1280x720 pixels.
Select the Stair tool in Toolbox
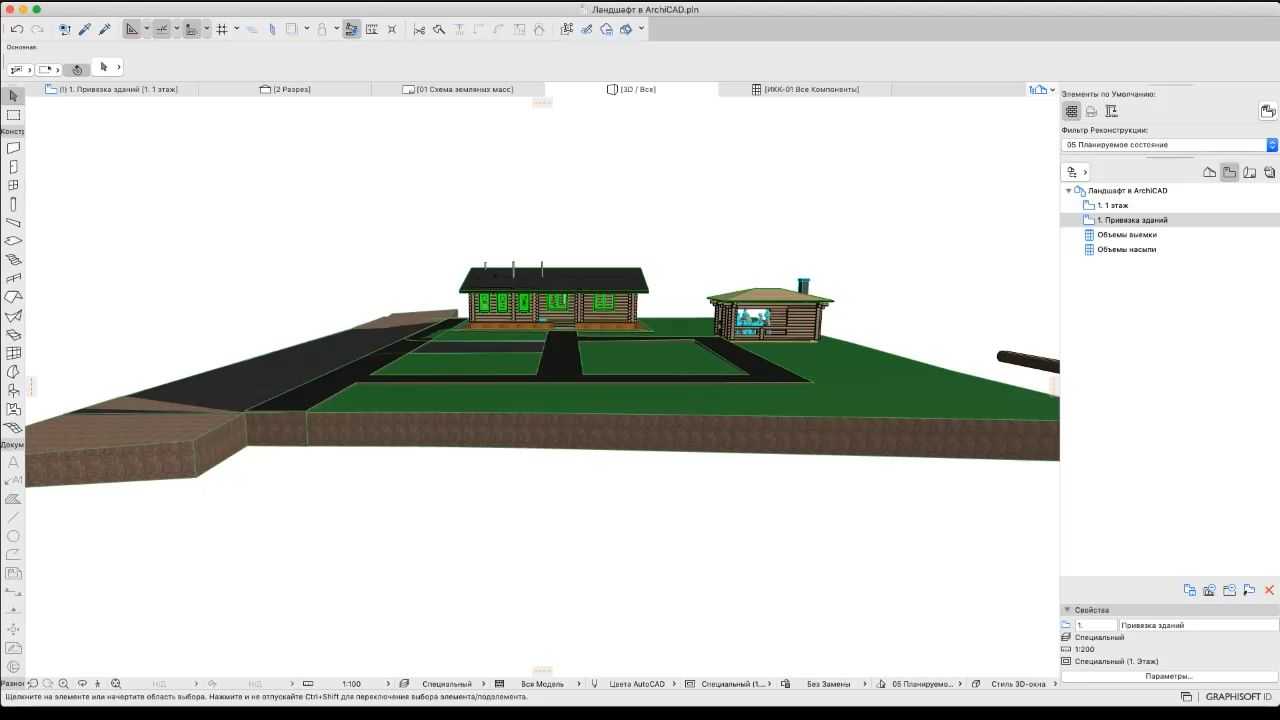pyautogui.click(x=13, y=259)
